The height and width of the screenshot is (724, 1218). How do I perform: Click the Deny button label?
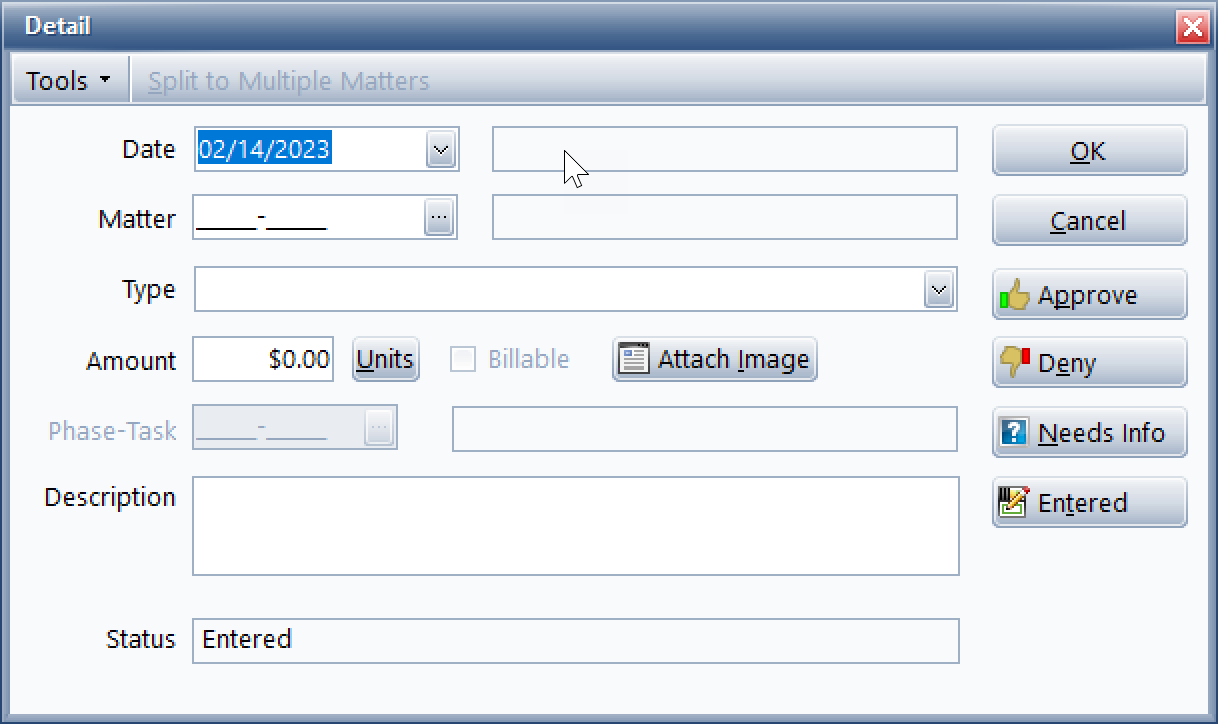pos(1067,364)
